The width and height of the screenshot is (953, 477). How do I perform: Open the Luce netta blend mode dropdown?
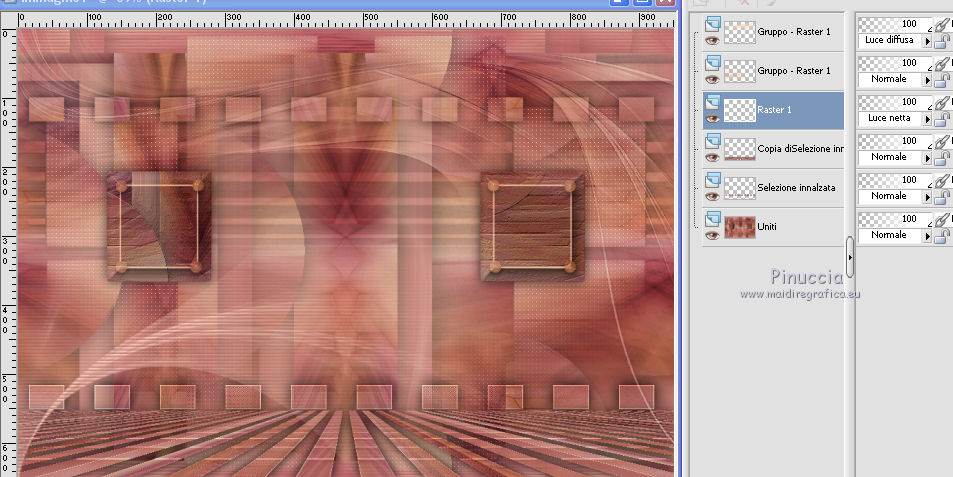(x=927, y=119)
